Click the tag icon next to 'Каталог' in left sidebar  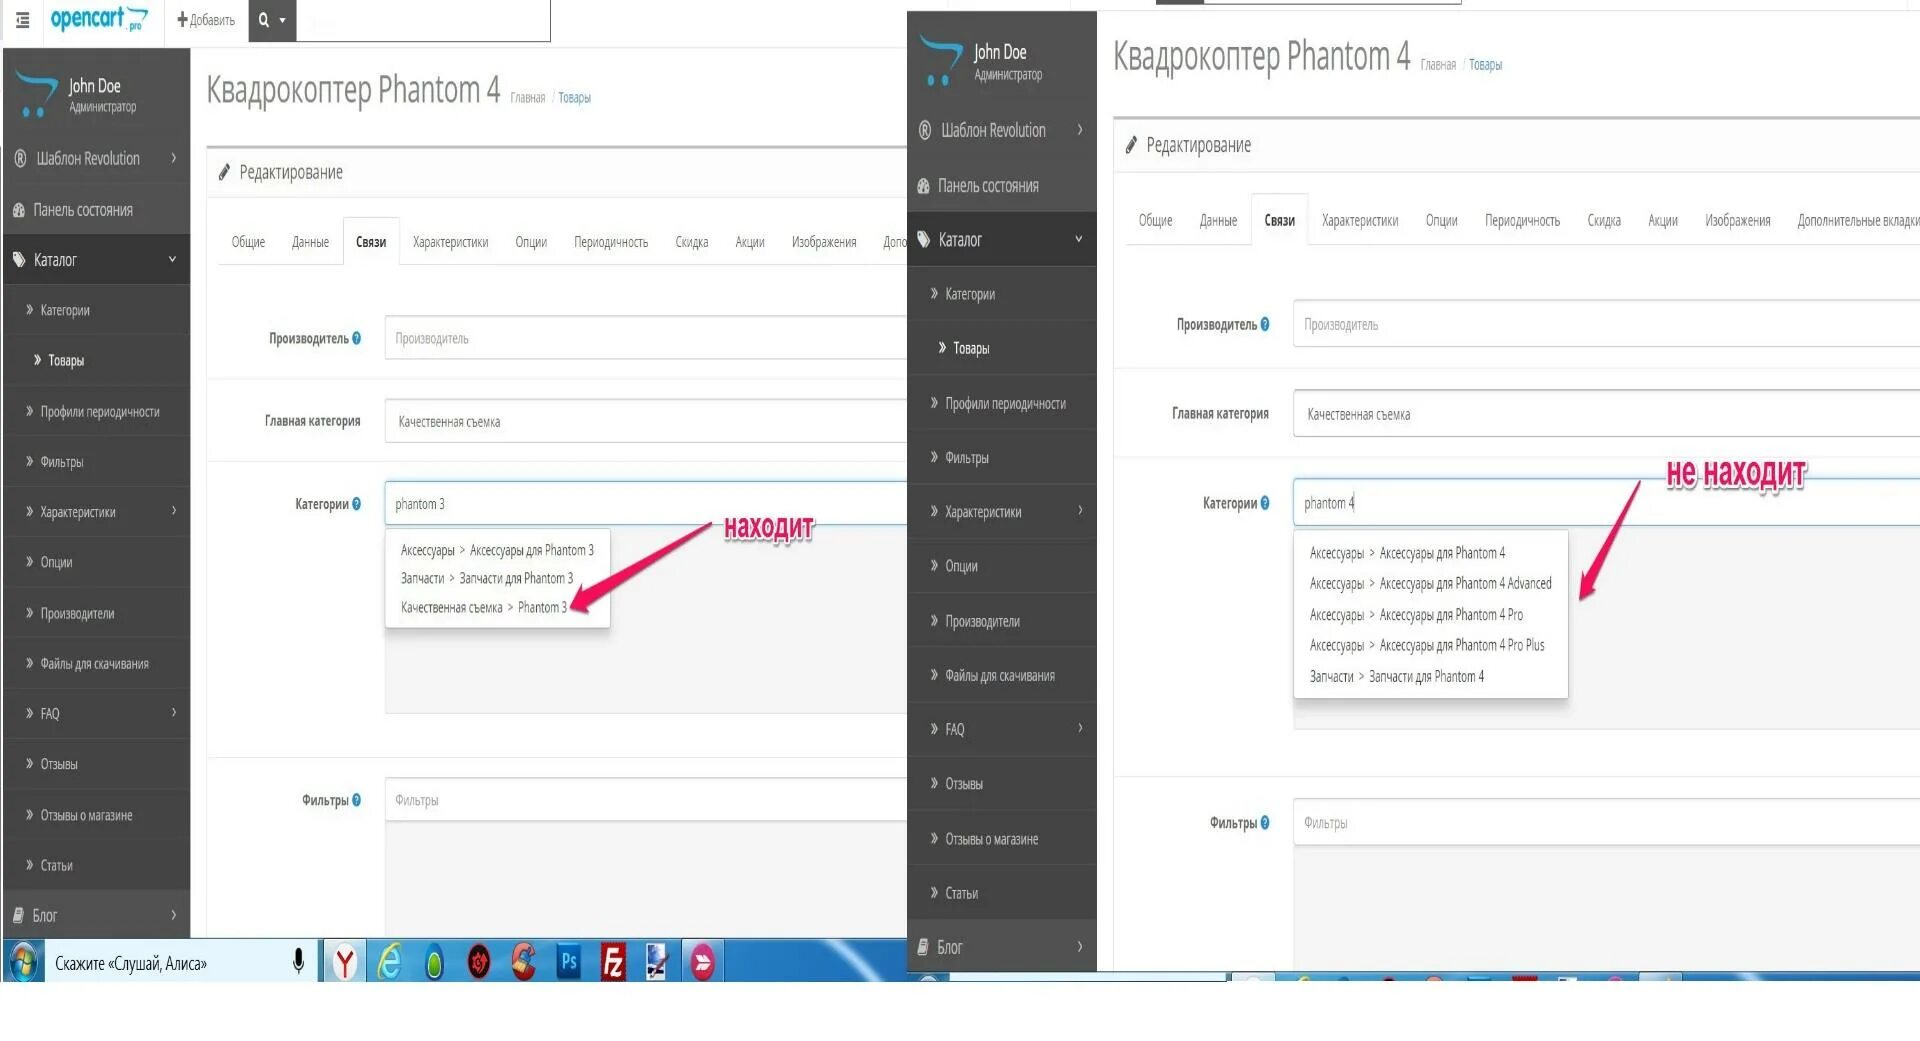[x=19, y=260]
